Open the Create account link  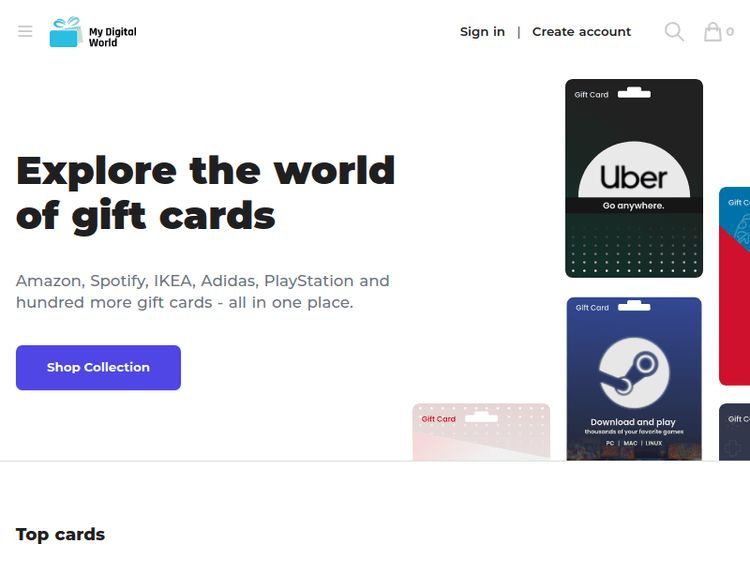[582, 32]
